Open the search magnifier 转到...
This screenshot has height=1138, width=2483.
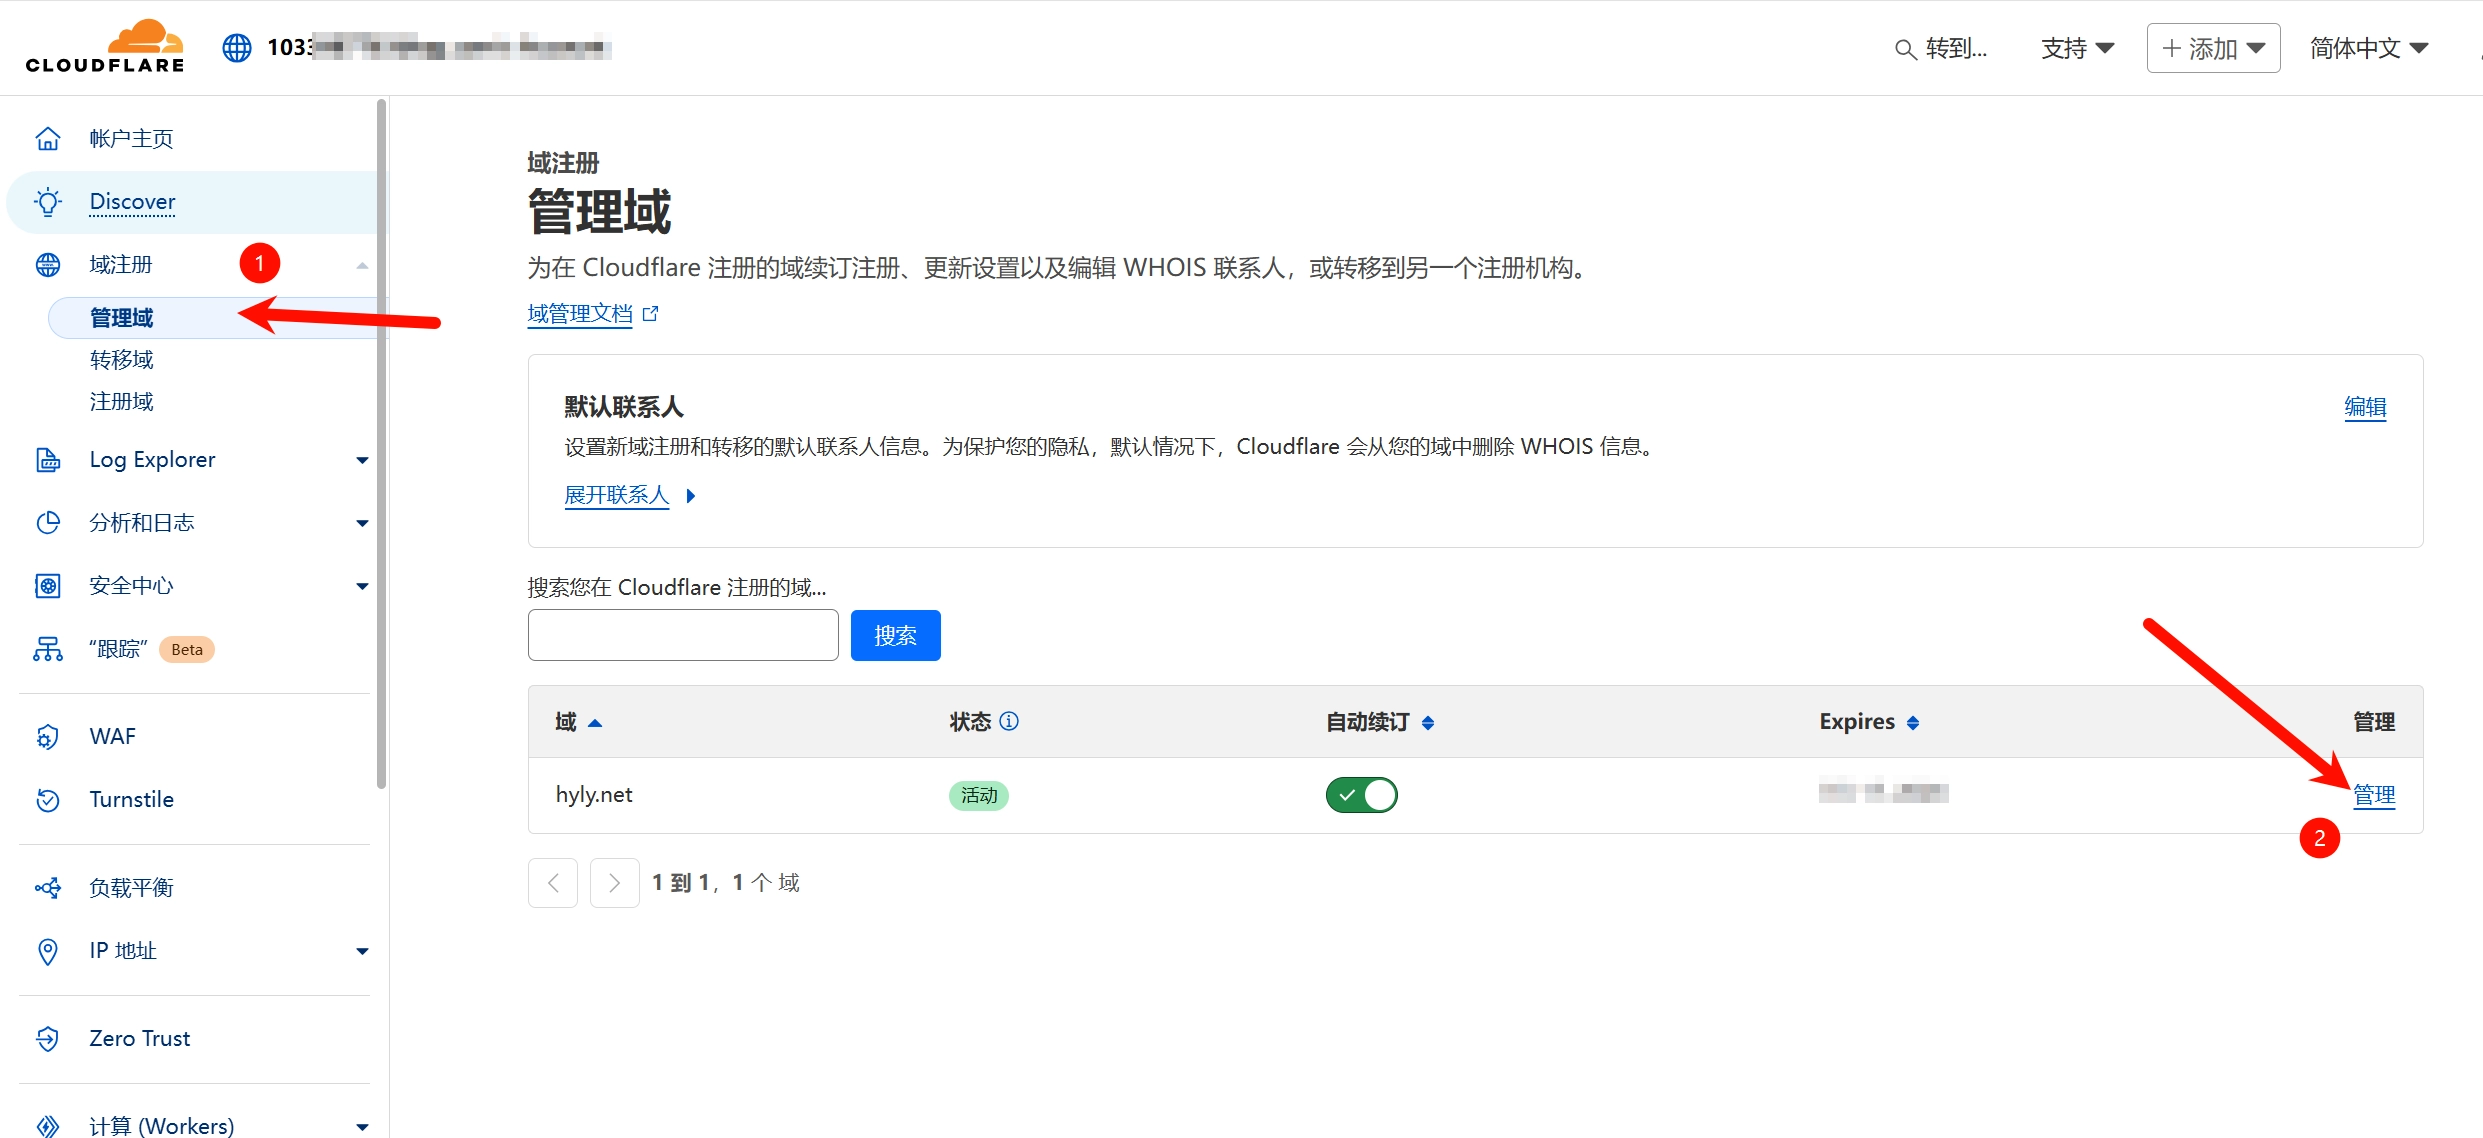click(x=1905, y=49)
